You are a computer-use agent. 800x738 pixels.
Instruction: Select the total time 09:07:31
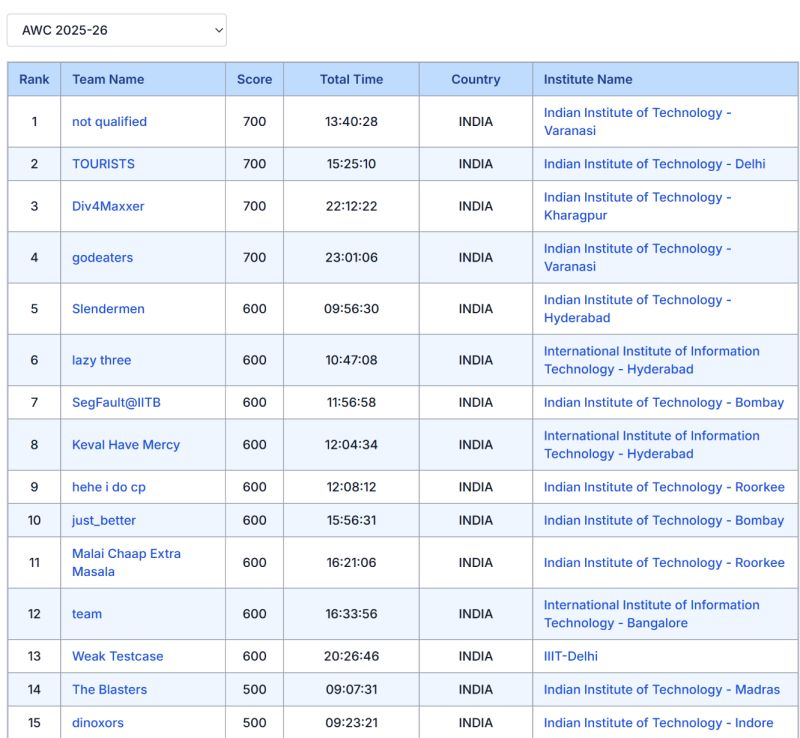[352, 690]
